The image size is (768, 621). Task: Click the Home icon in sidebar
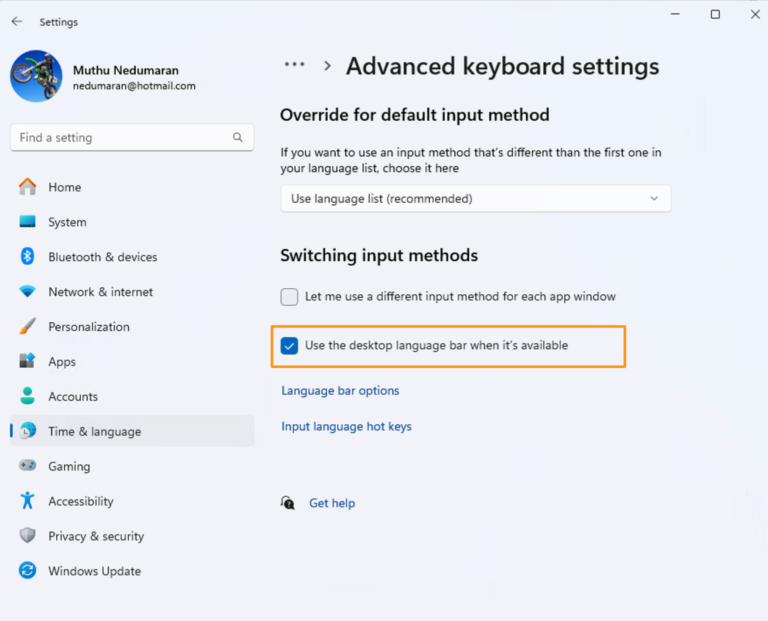[28, 187]
